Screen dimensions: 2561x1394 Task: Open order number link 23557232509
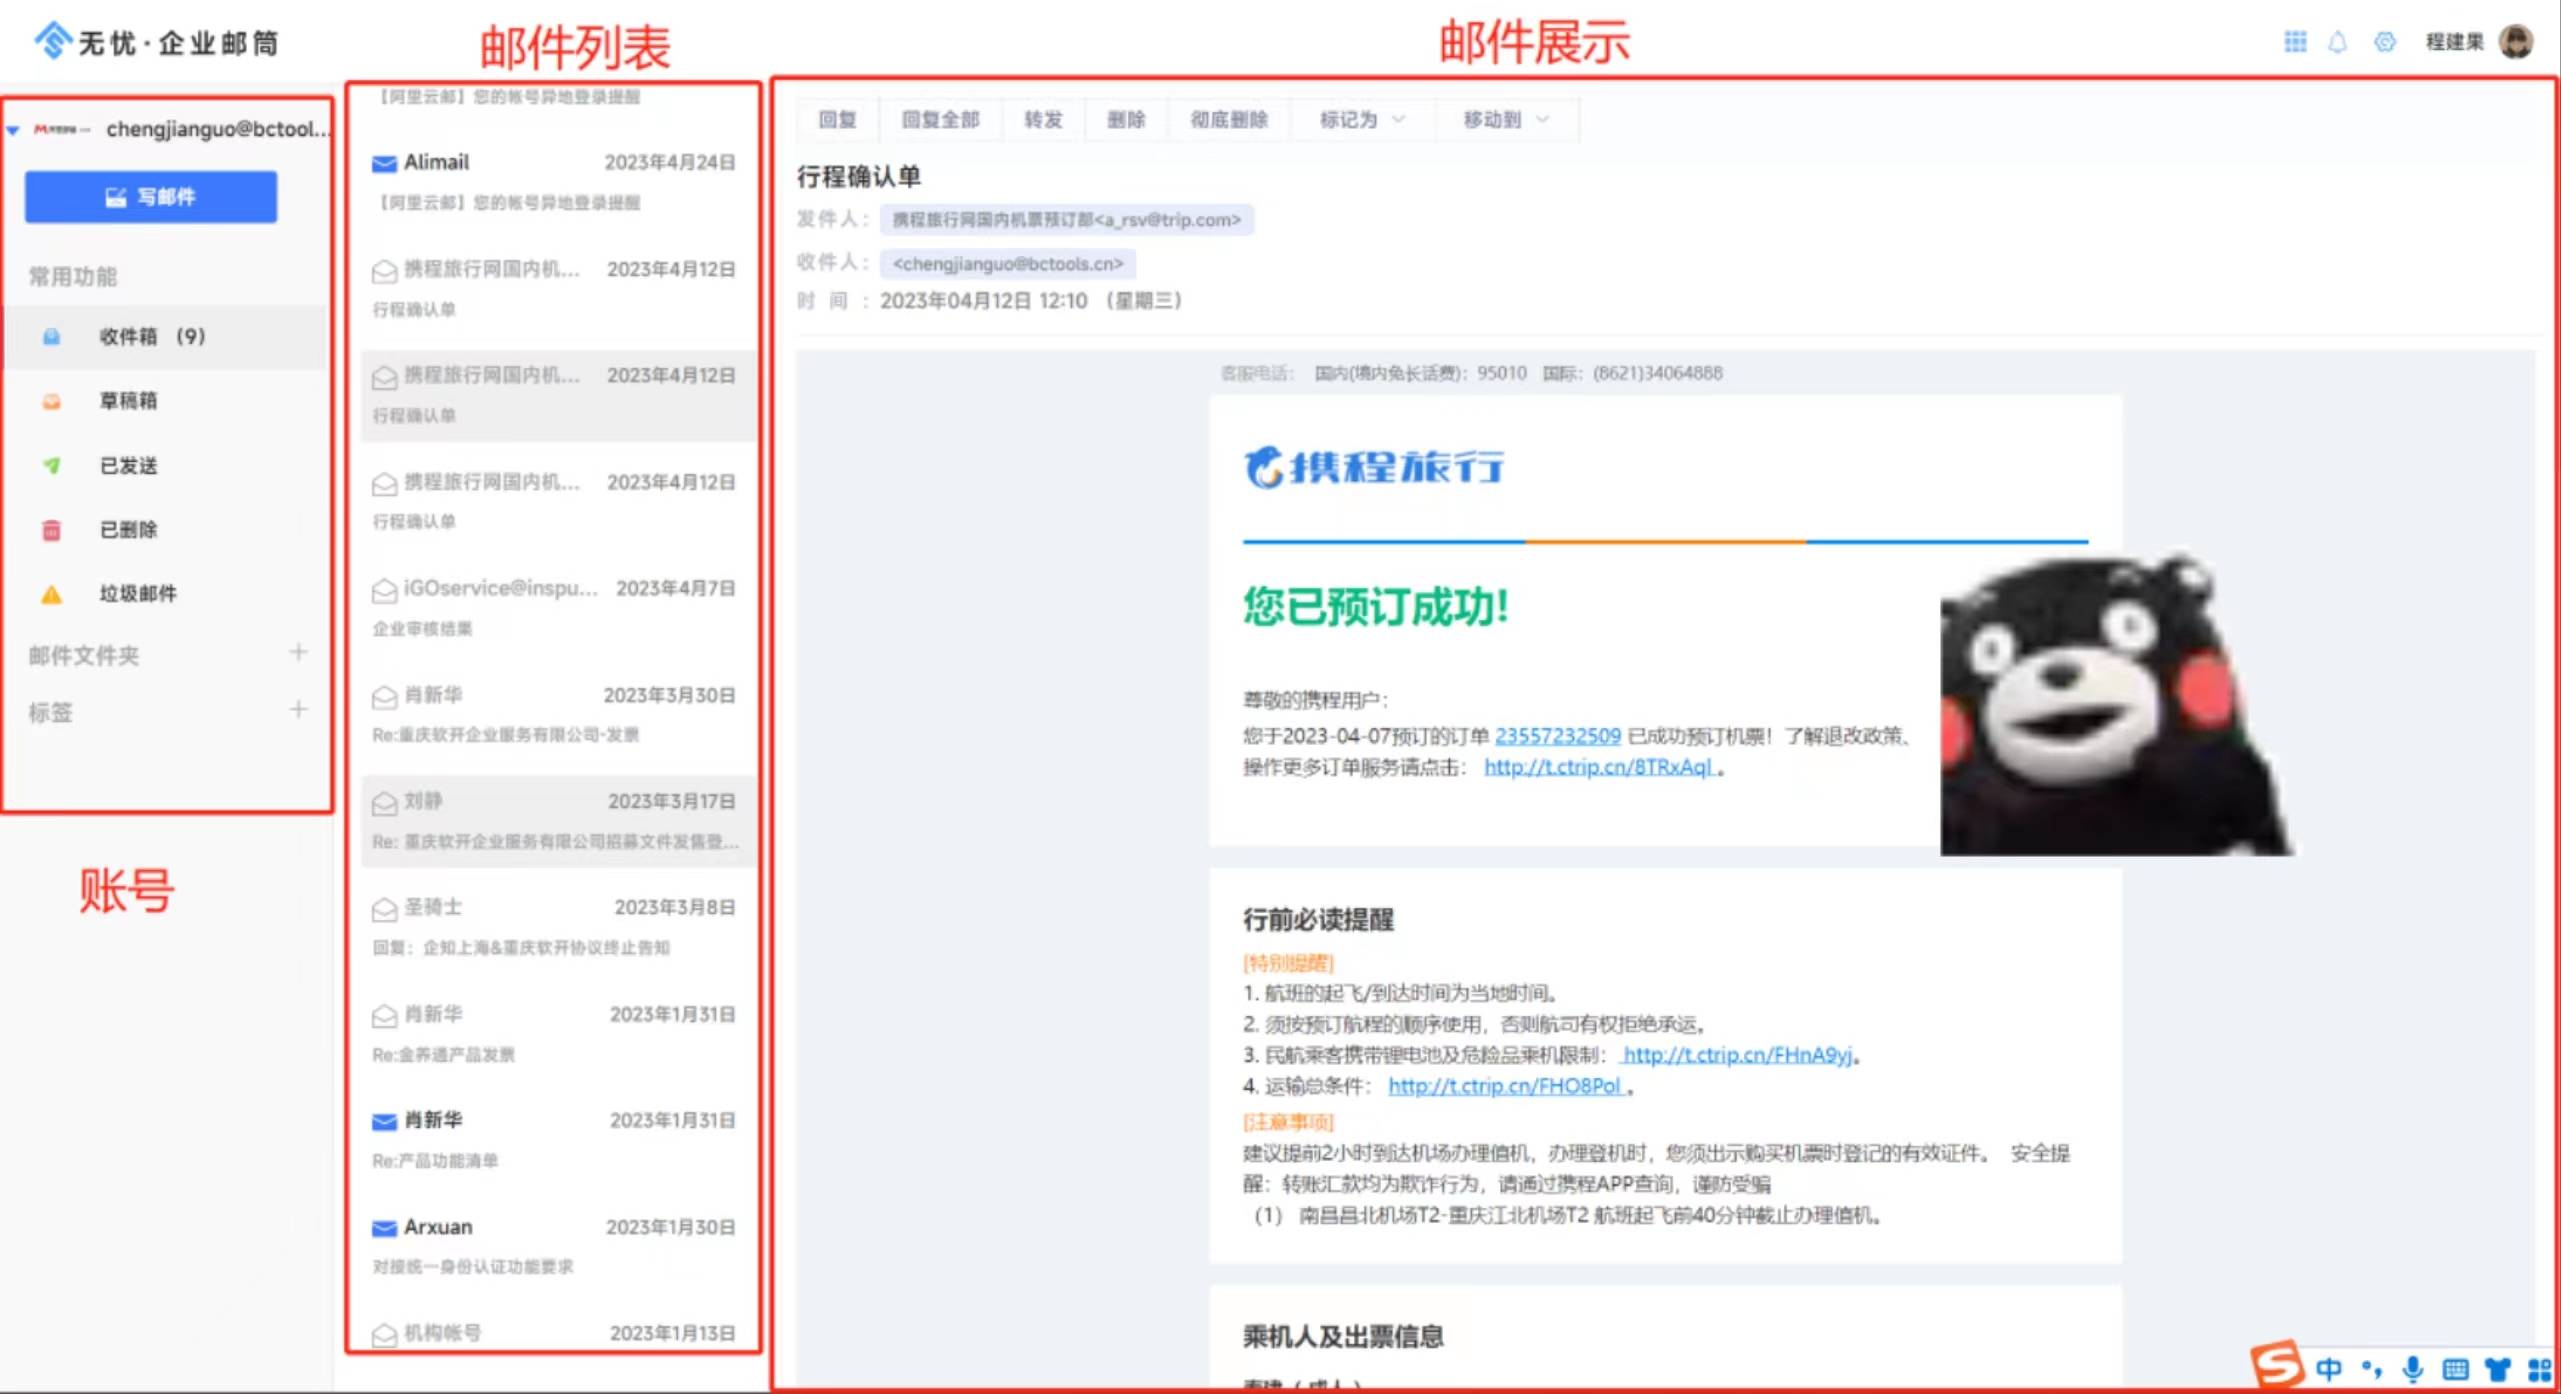click(x=1558, y=736)
